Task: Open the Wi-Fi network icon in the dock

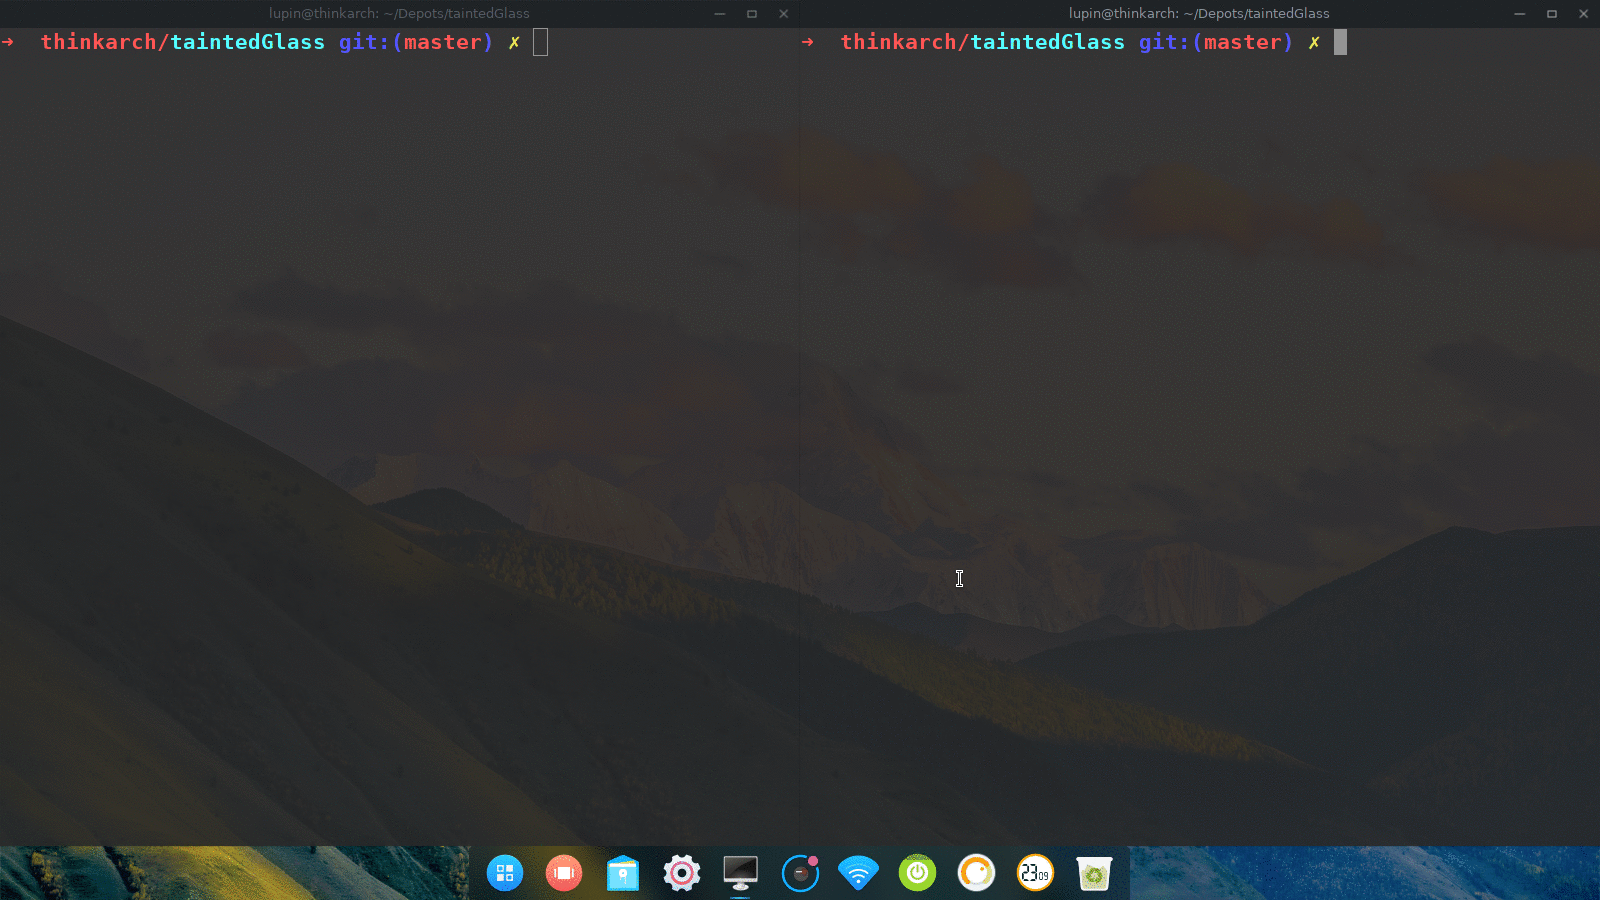Action: 858,873
